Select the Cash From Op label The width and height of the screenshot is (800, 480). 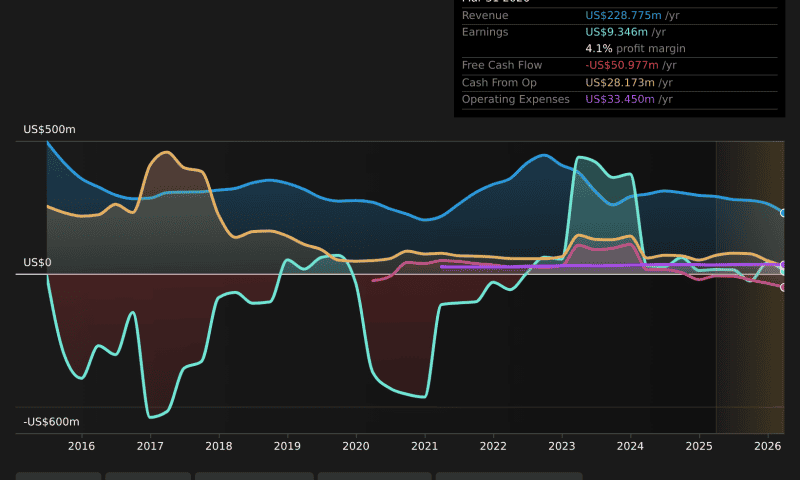[x=499, y=83]
